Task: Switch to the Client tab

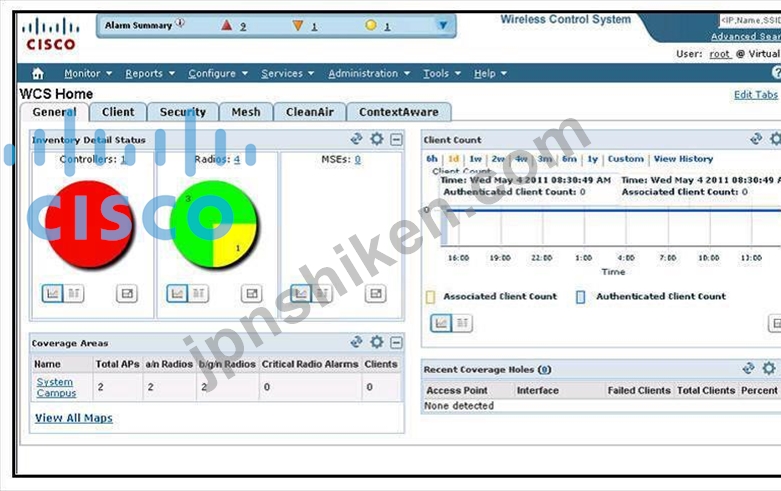Action: [x=118, y=112]
